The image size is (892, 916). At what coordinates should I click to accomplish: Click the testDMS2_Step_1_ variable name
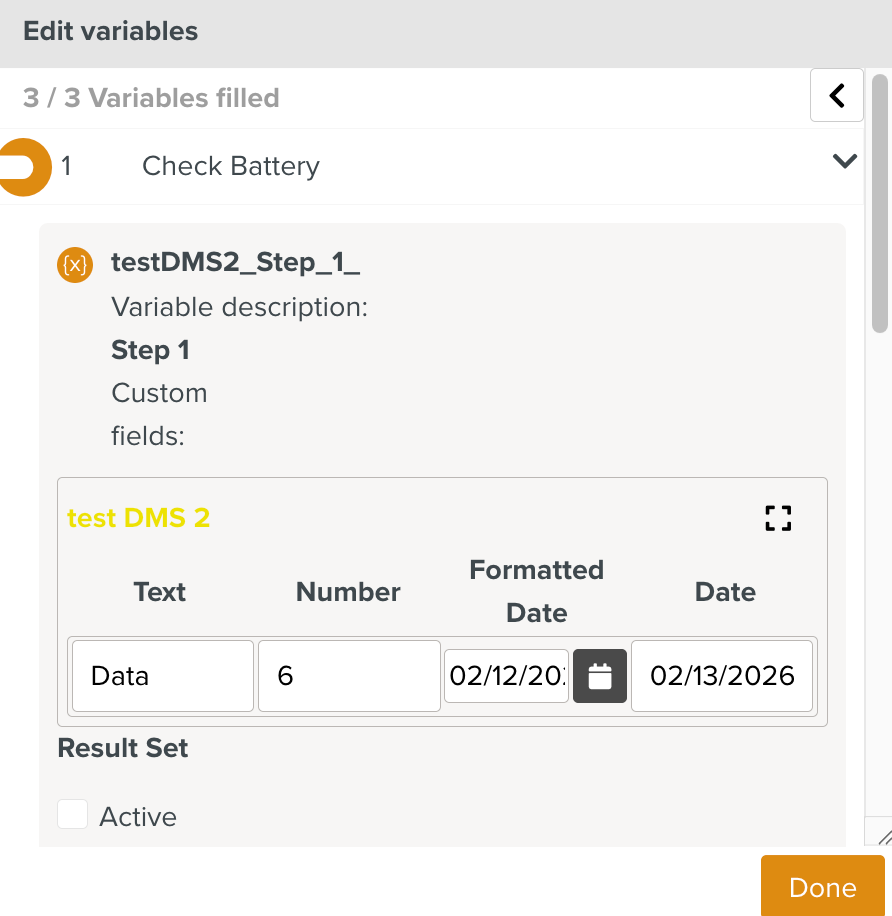(235, 263)
